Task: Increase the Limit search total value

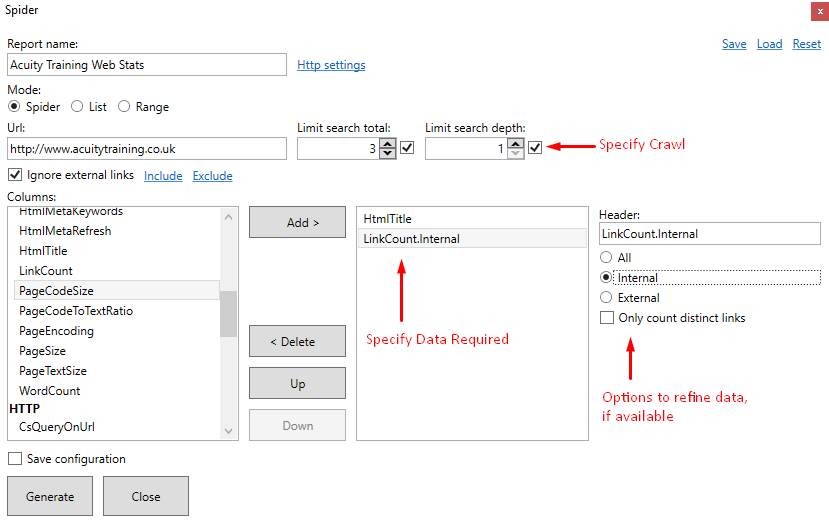Action: [388, 143]
